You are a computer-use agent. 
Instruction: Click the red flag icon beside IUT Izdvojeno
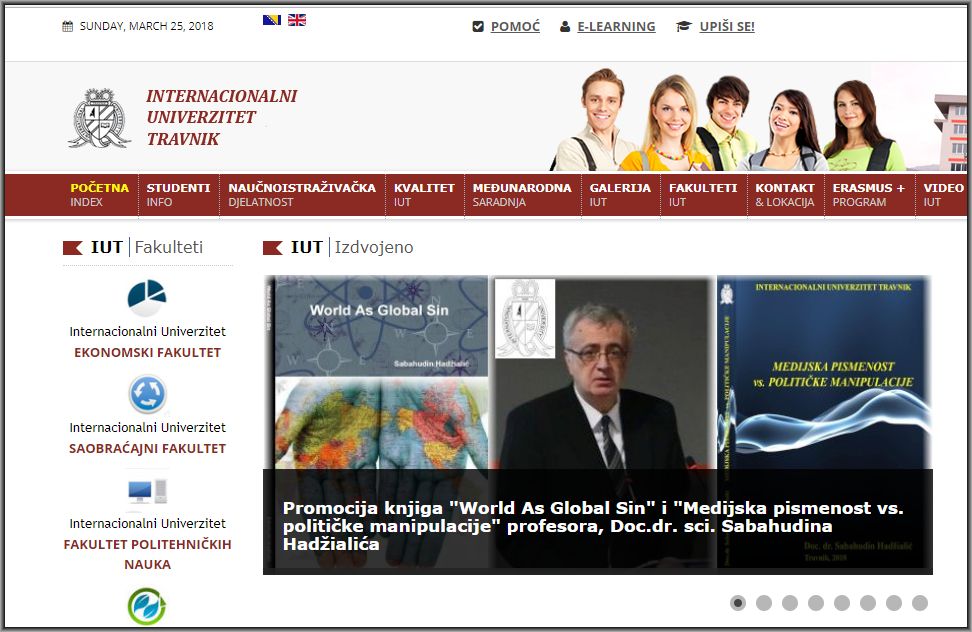coord(273,248)
